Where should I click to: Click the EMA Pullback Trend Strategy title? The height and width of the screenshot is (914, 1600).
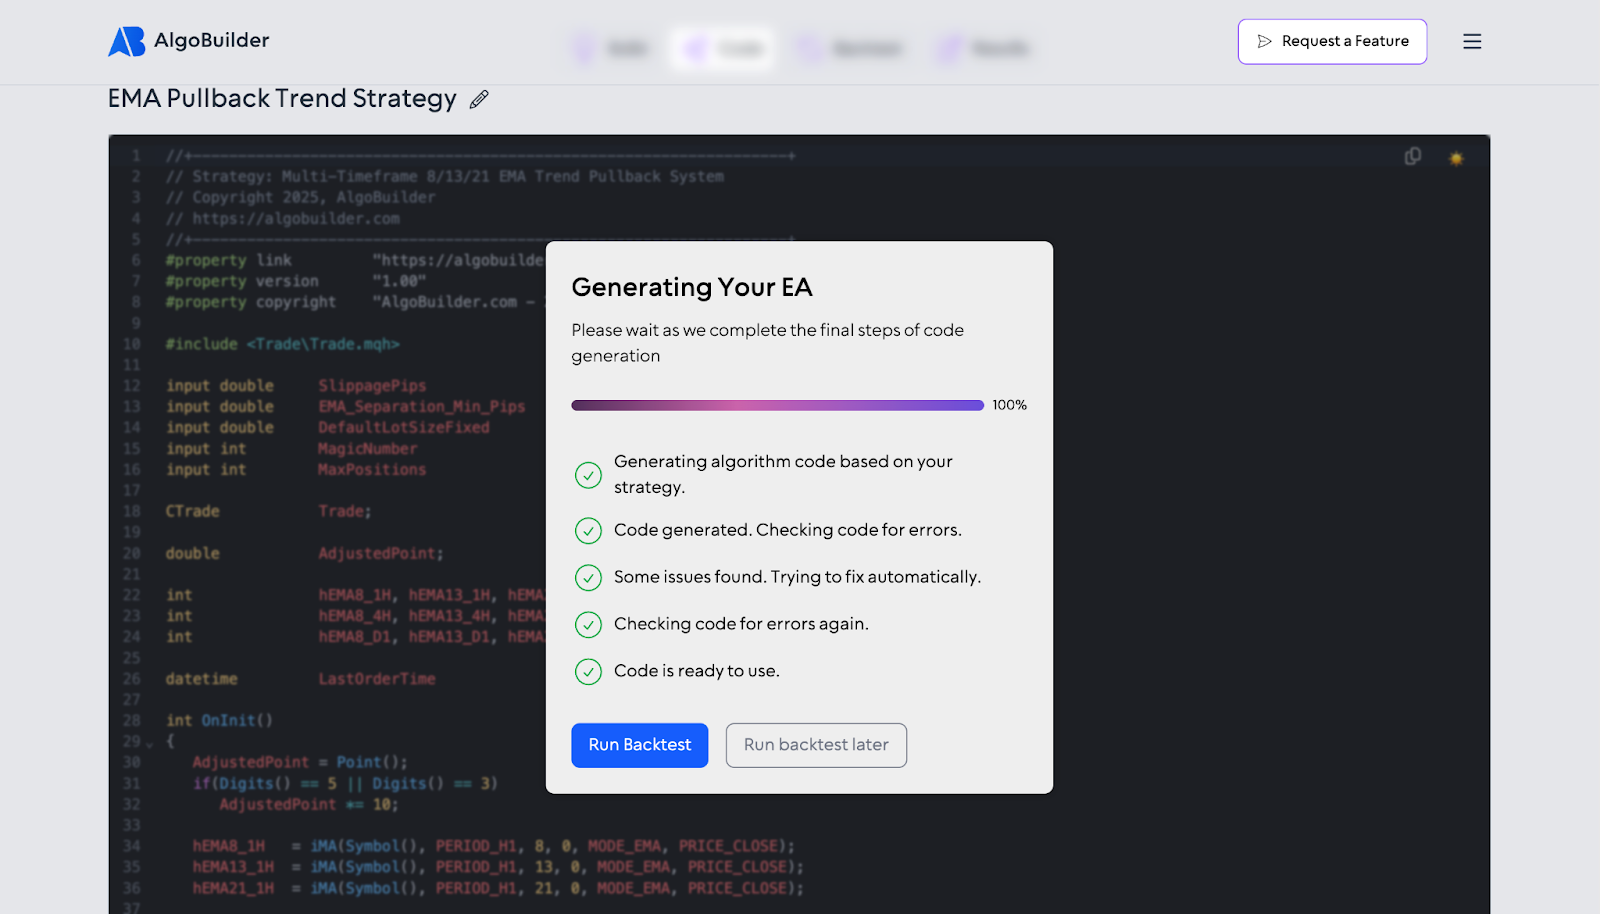click(x=281, y=98)
